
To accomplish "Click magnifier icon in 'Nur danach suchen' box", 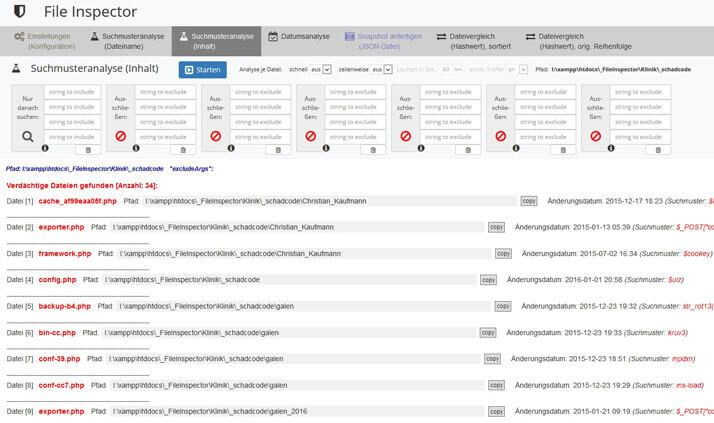I will tap(28, 136).
